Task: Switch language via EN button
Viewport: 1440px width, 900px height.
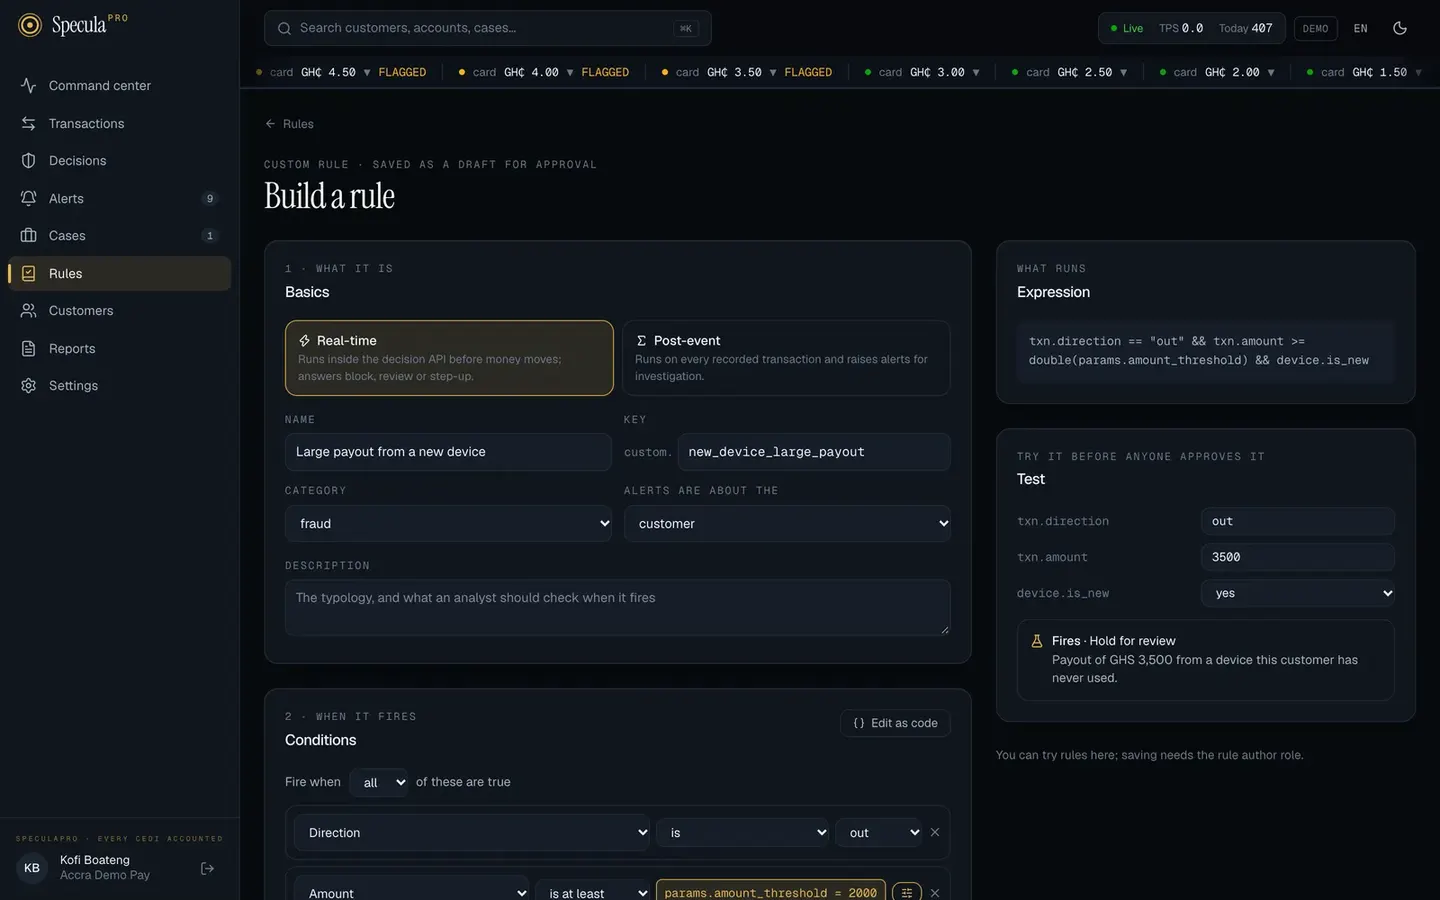Action: [x=1360, y=28]
